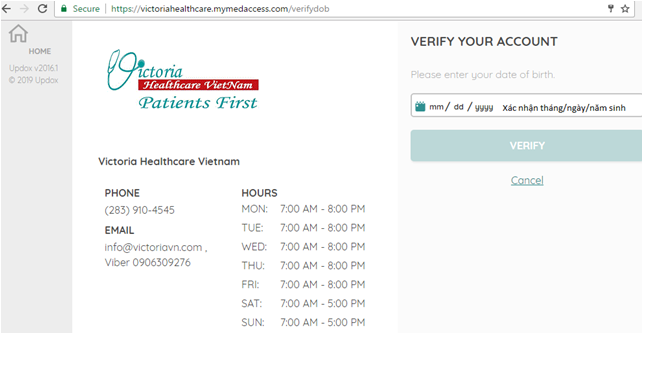649x376 pixels.
Task: Click the Viber 0906309276 contact text
Action: click(x=147, y=263)
